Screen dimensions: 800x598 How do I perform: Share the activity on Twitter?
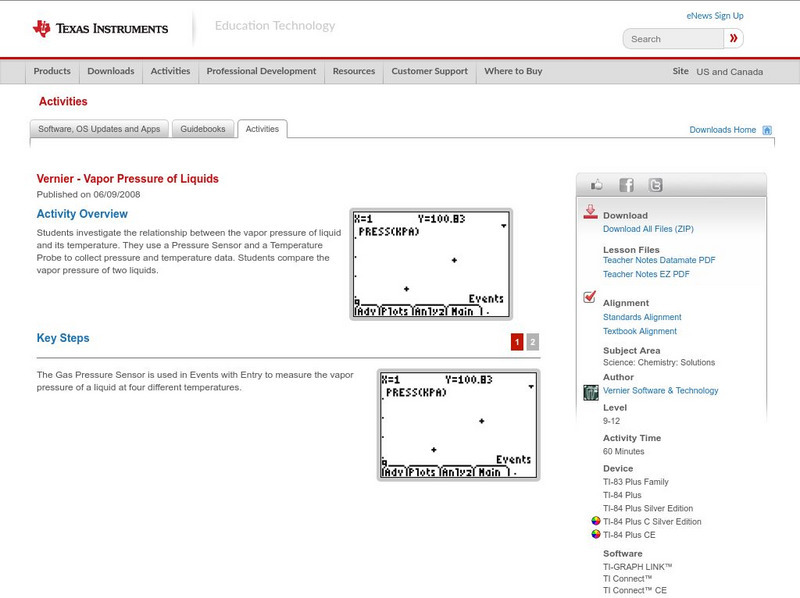click(x=655, y=184)
